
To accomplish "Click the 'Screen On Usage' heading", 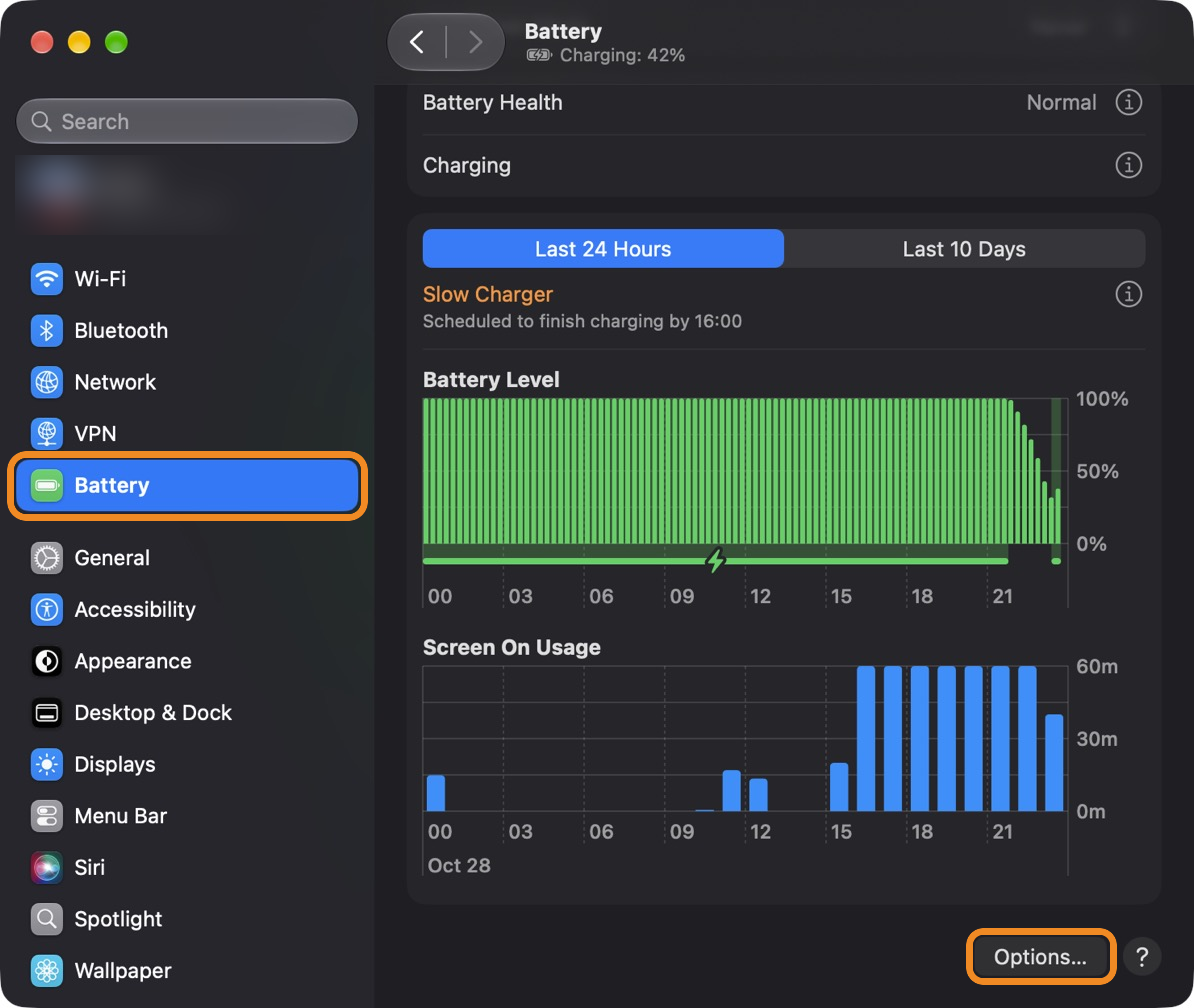I will tap(512, 647).
